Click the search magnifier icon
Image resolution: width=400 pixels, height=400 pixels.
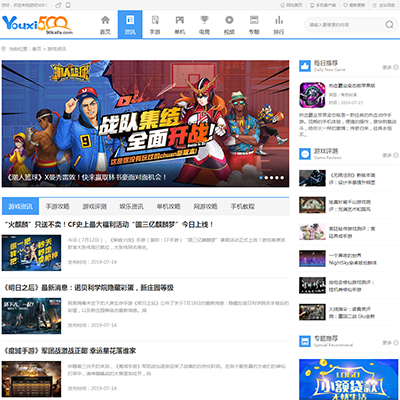coord(389,25)
